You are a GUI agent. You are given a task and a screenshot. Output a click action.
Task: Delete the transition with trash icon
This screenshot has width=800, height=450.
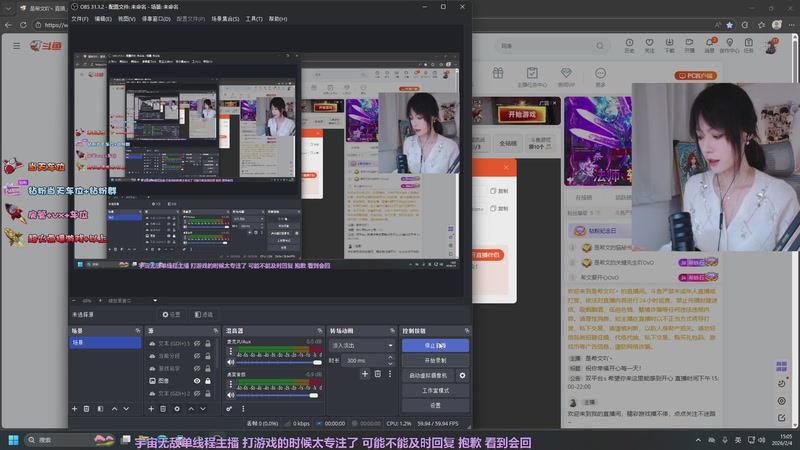(x=378, y=374)
